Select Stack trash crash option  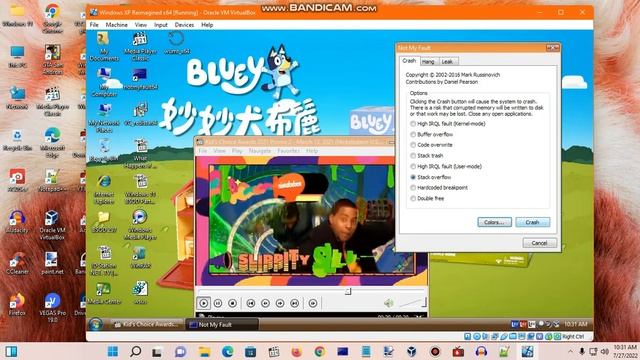pyautogui.click(x=427, y=156)
